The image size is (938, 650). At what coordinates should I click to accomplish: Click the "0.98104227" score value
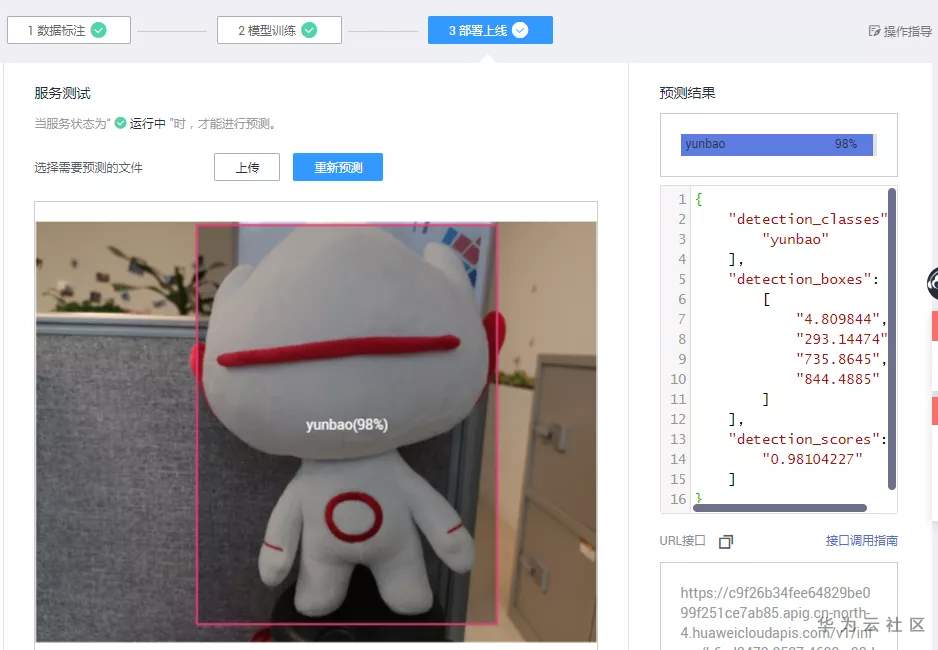tap(812, 459)
